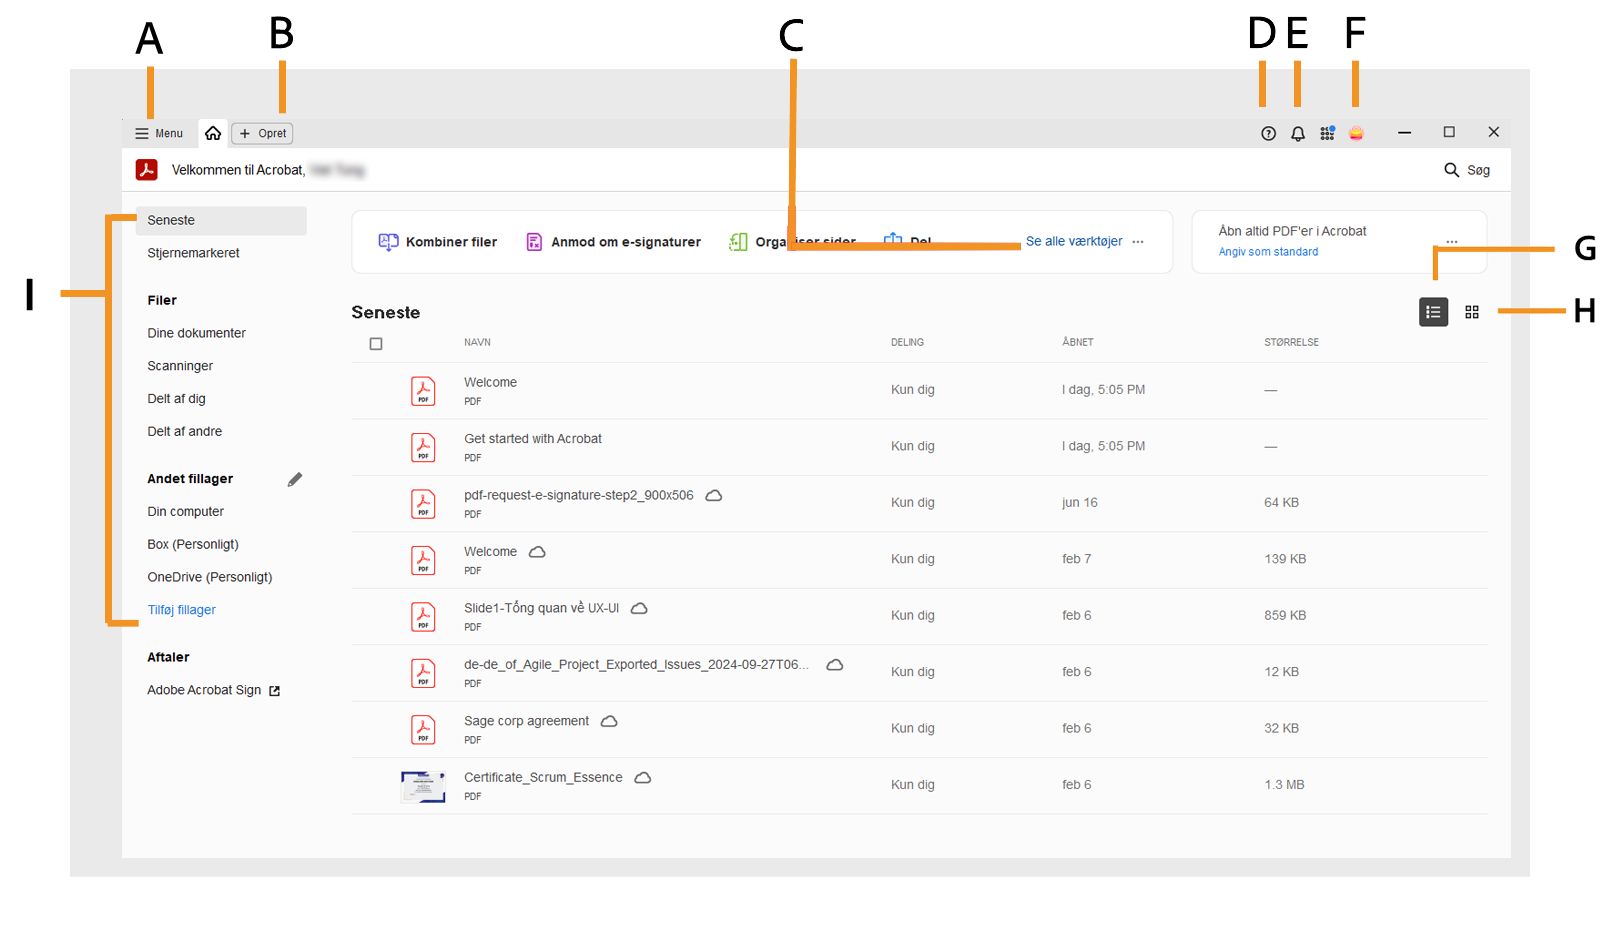Expand the tools overflow three dots
1600x945 pixels.
click(x=1138, y=242)
